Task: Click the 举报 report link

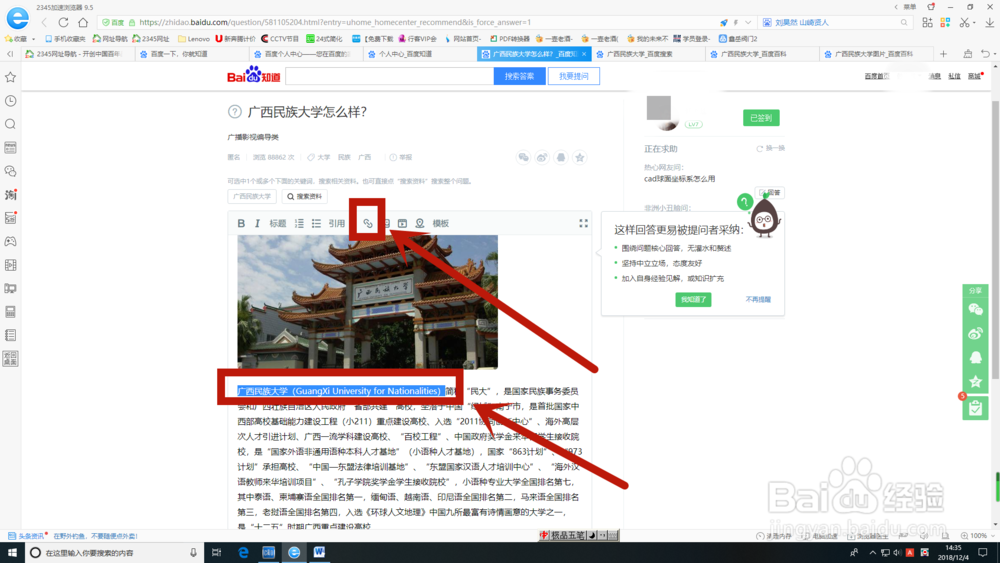Action: click(x=401, y=157)
